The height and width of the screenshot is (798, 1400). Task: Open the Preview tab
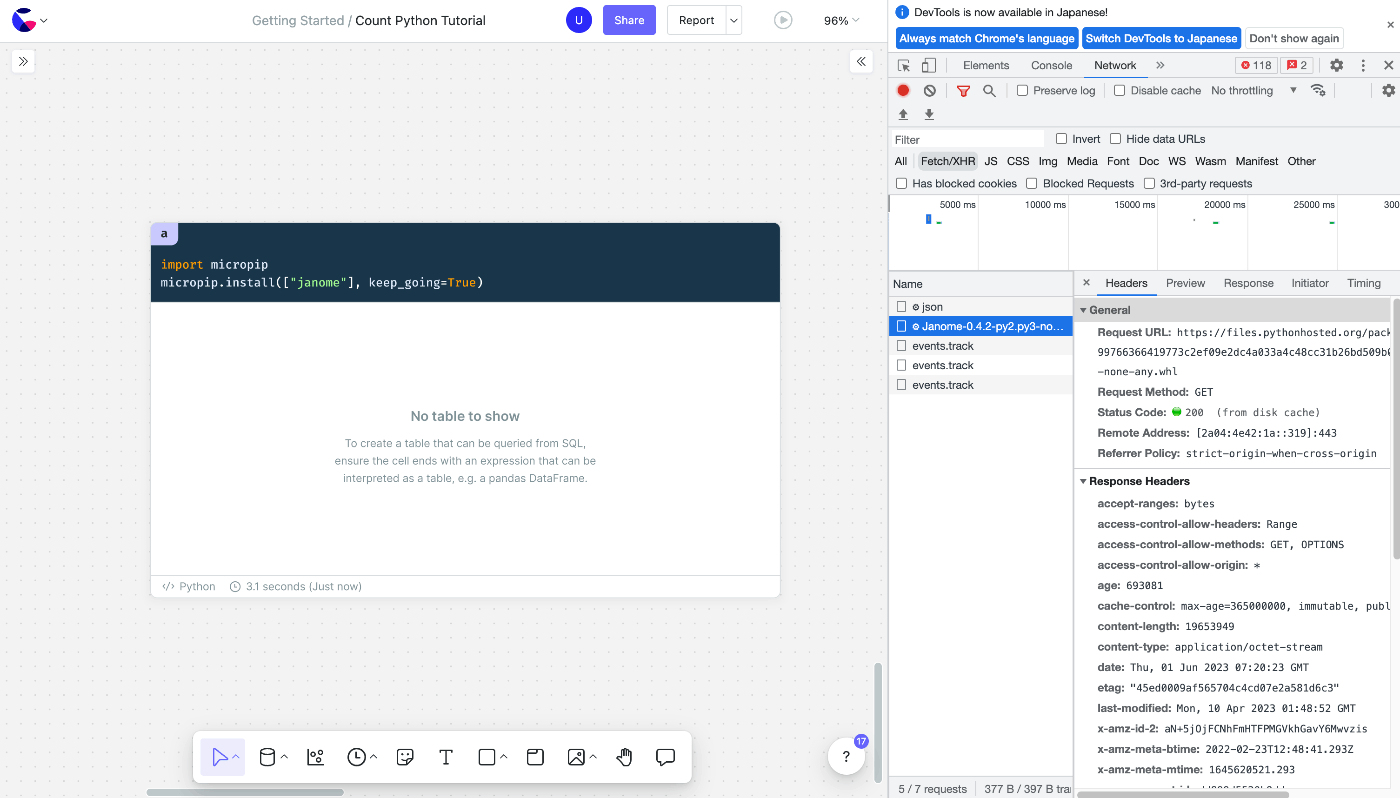(1186, 283)
